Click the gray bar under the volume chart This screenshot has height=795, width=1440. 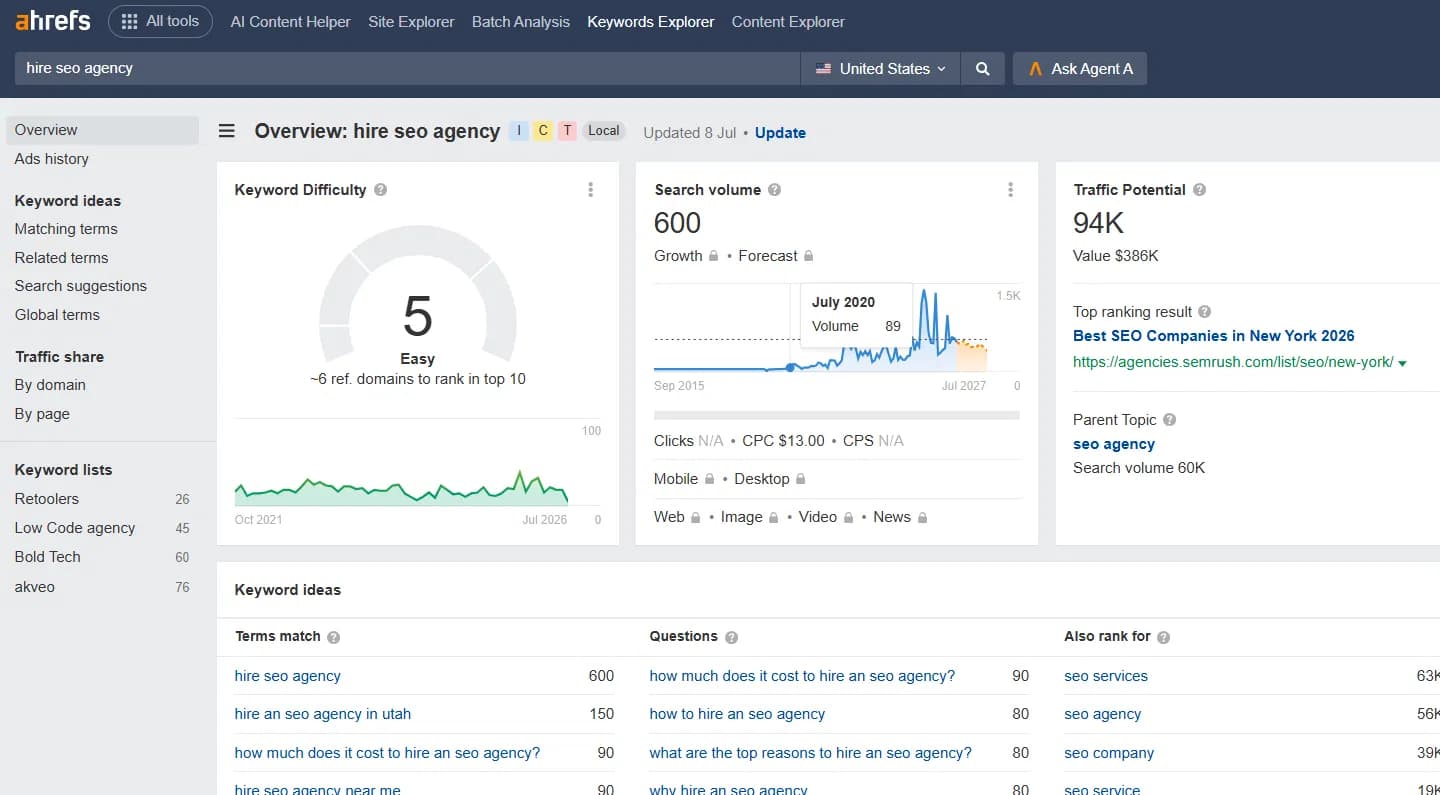point(837,415)
